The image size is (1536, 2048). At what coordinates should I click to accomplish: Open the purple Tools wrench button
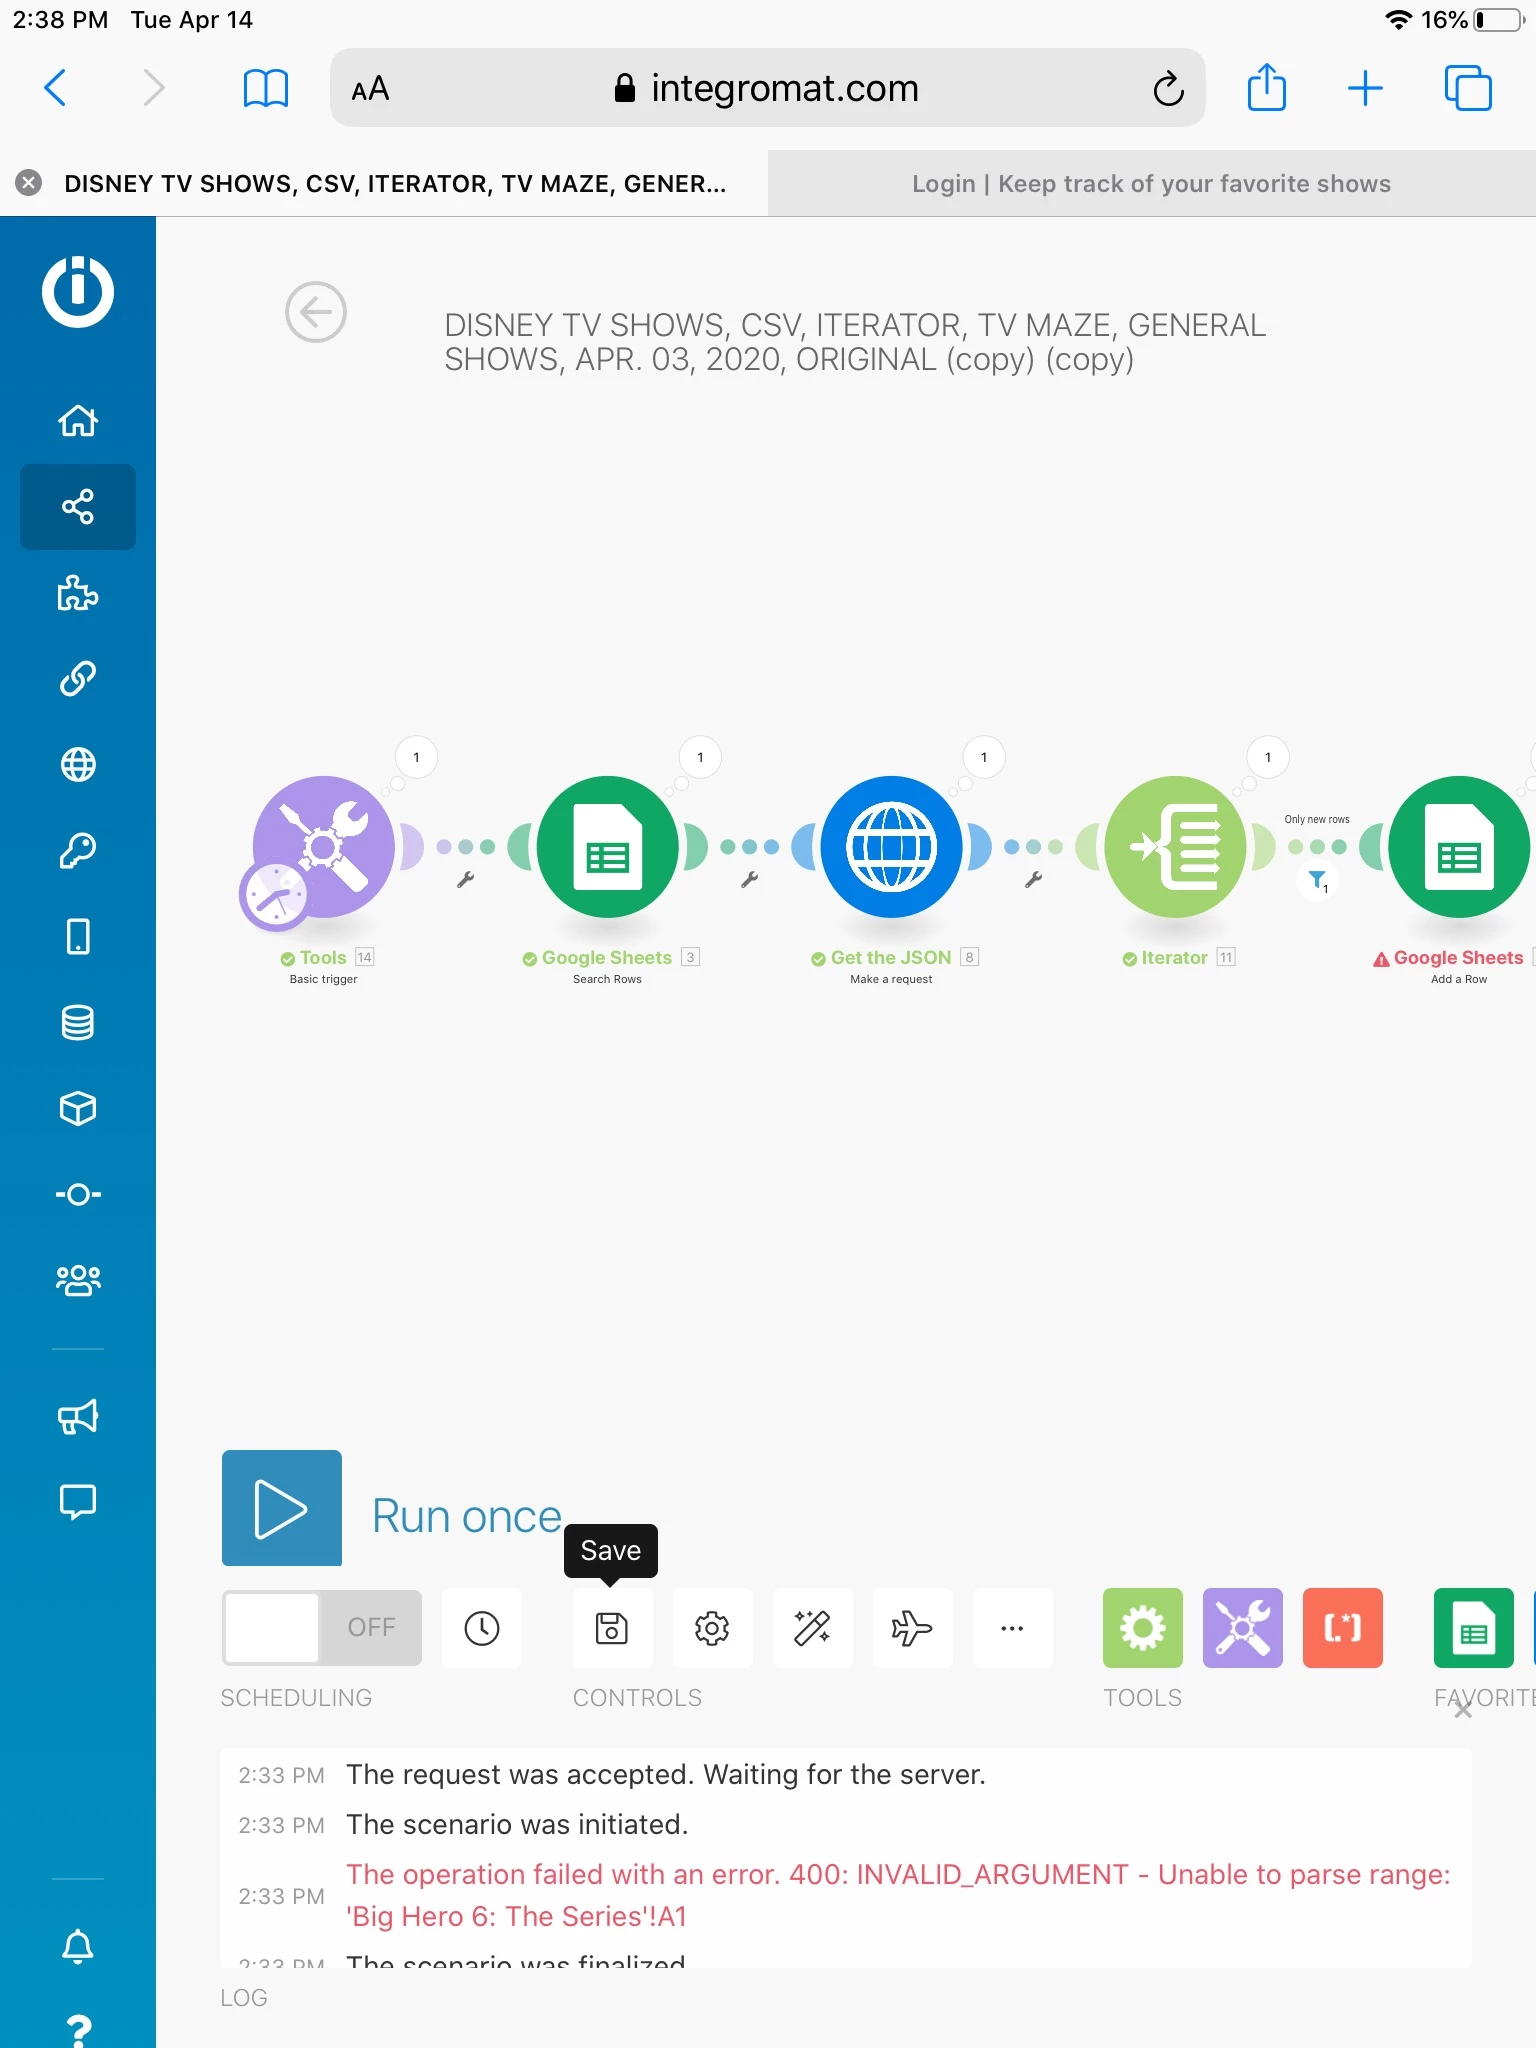pos(1243,1628)
